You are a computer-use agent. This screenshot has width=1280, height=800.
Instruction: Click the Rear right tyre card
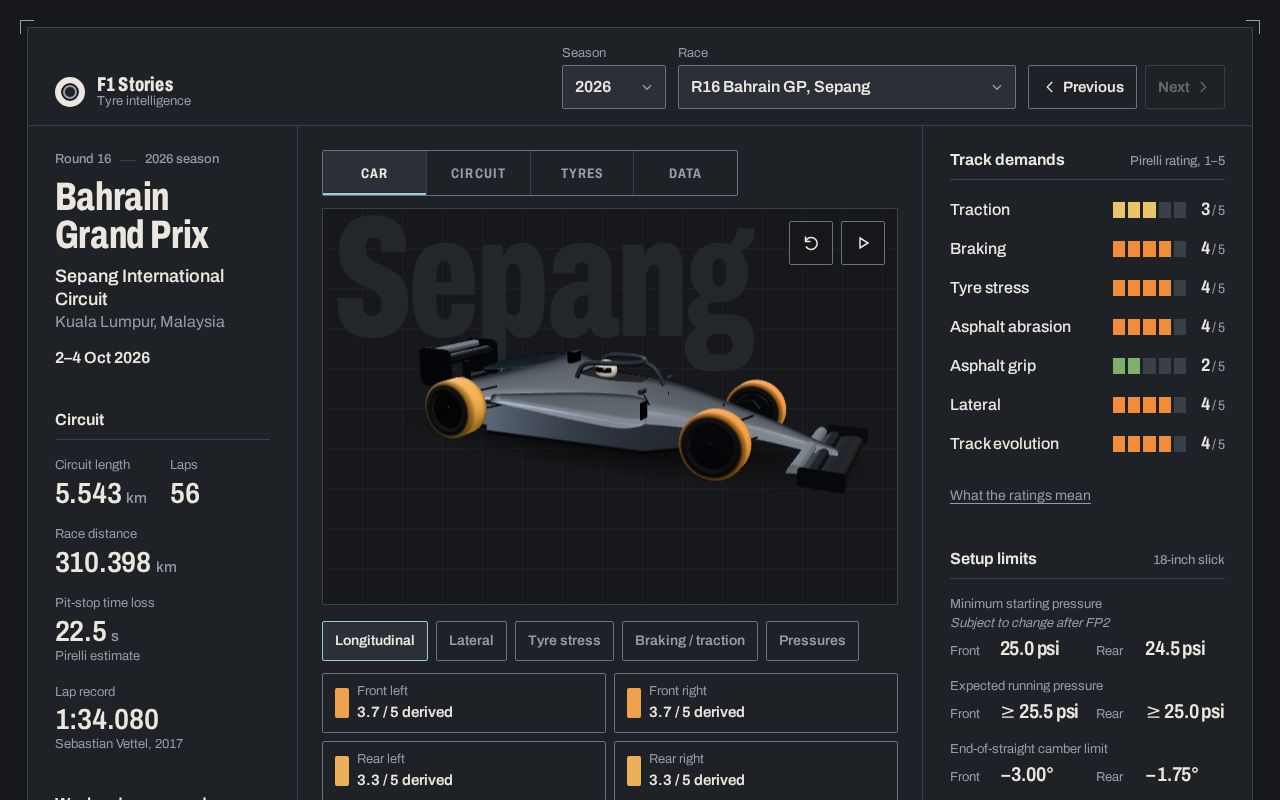(756, 770)
